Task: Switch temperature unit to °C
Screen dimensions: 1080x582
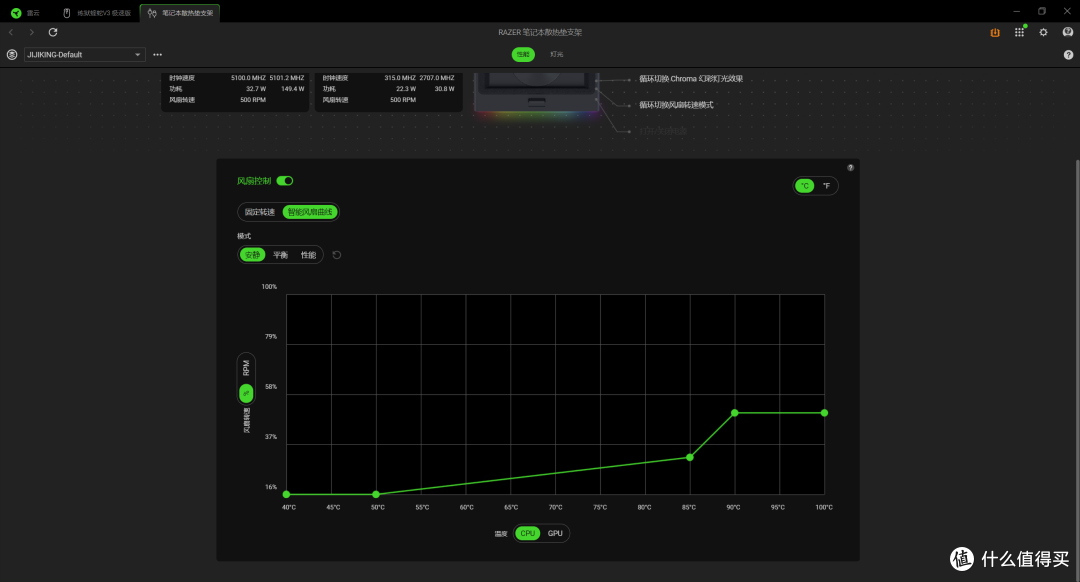Action: pyautogui.click(x=804, y=186)
